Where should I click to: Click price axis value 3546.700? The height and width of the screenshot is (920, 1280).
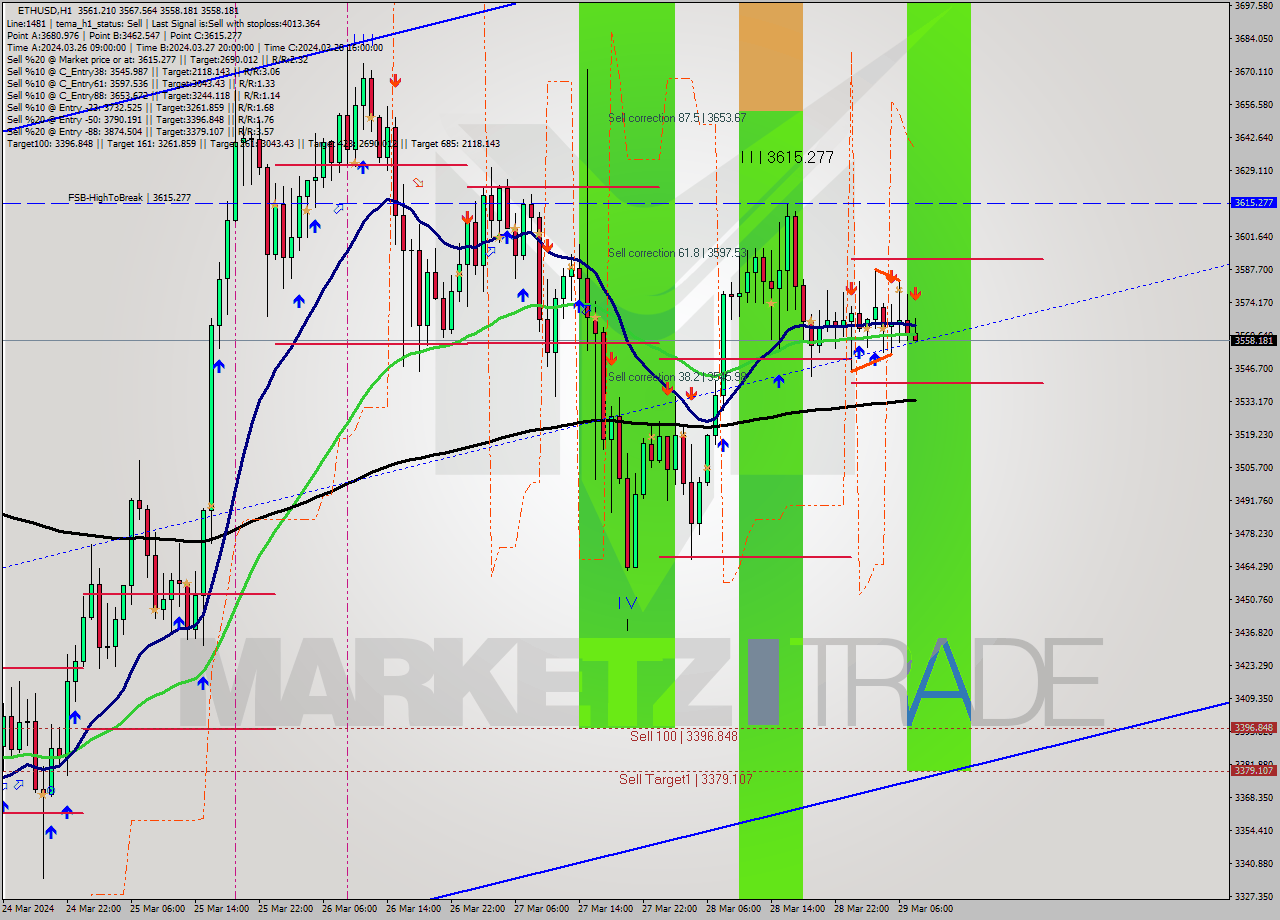click(1253, 369)
